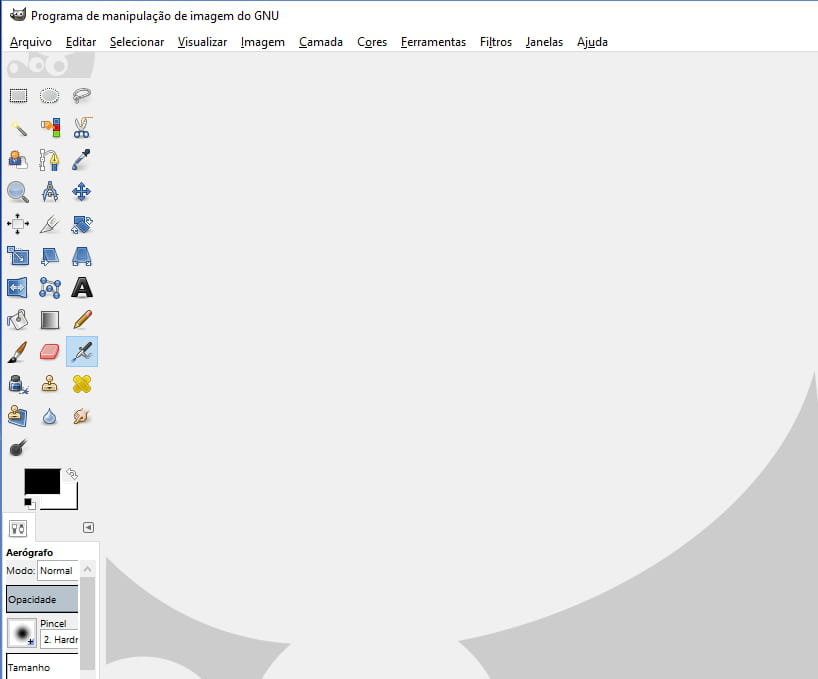Open the Camada menu
818x679 pixels.
(x=320, y=42)
